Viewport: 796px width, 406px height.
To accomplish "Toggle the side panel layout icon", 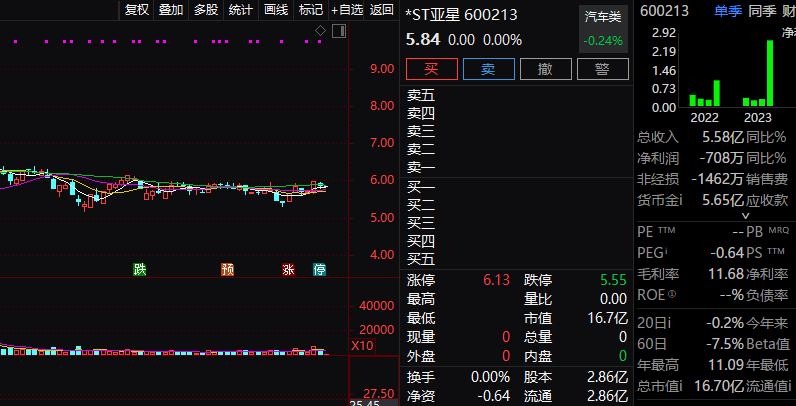I will click(x=336, y=31).
